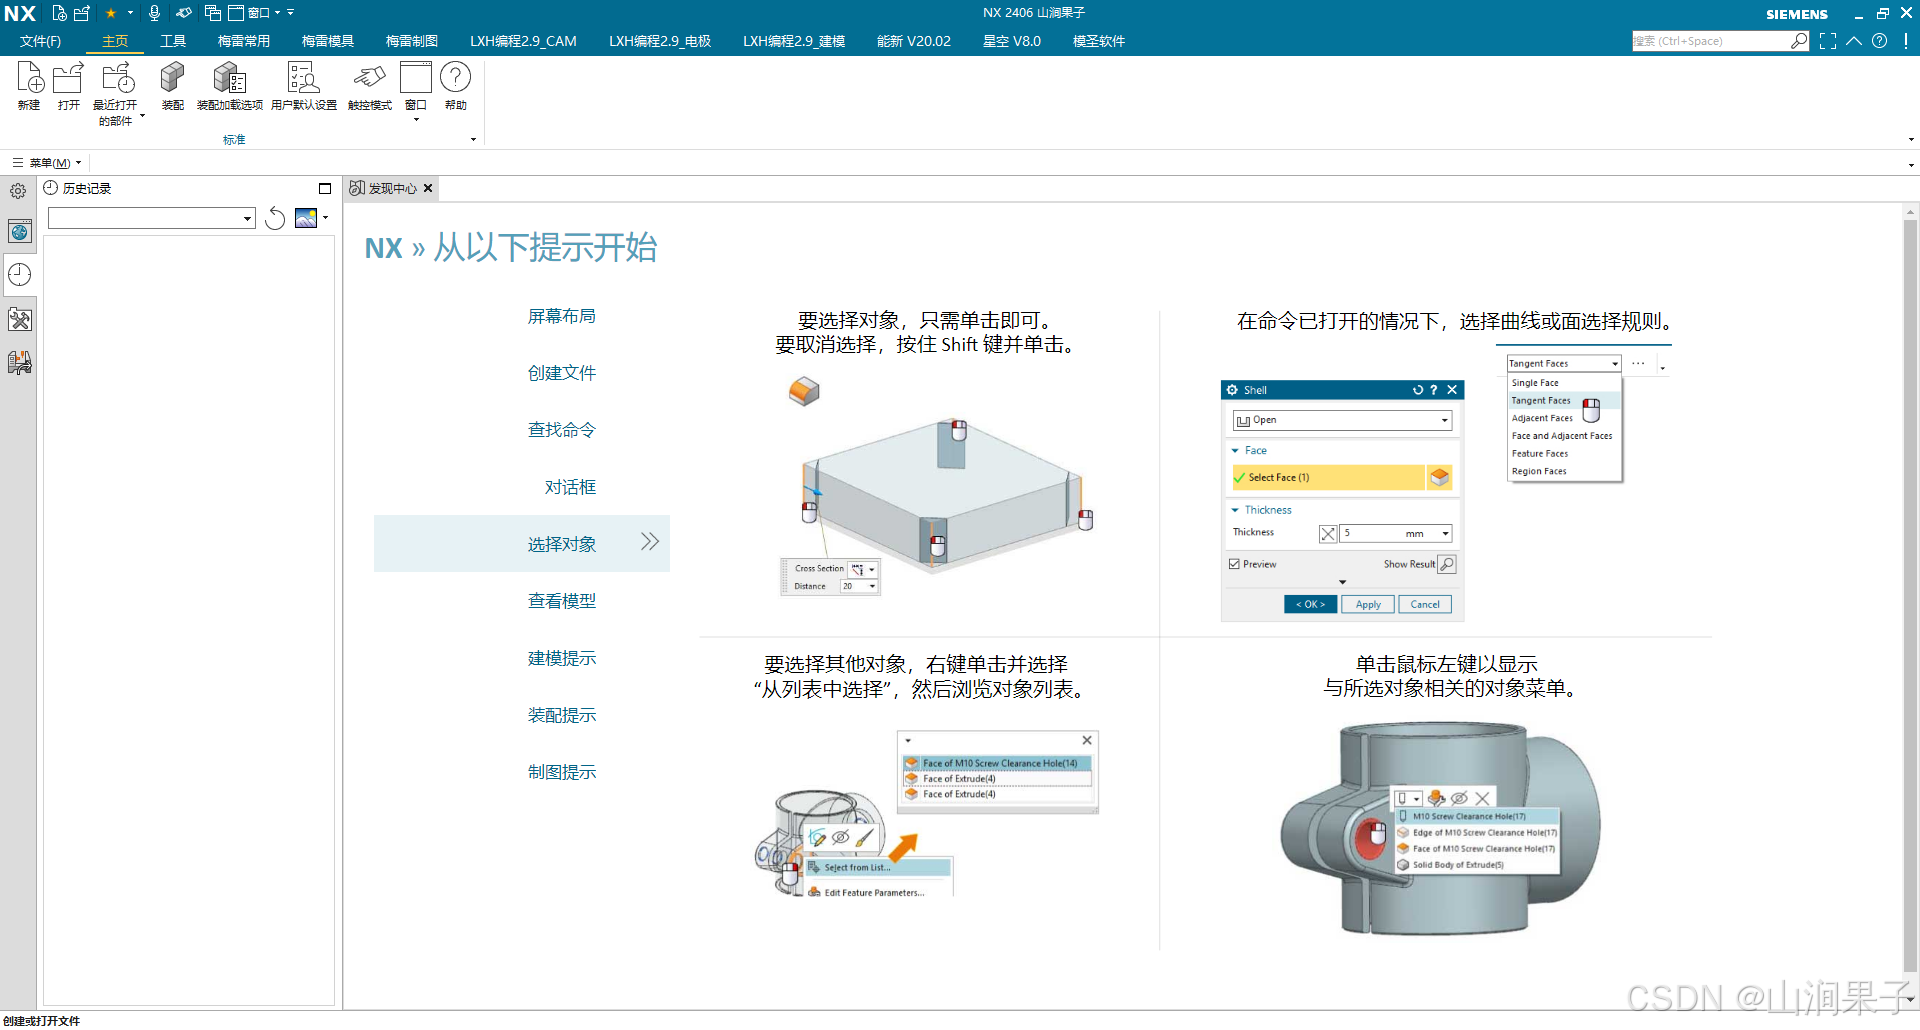This screenshot has height=1030, width=1920.
Task: Click the Shell dialog tutorial image
Action: (1342, 501)
